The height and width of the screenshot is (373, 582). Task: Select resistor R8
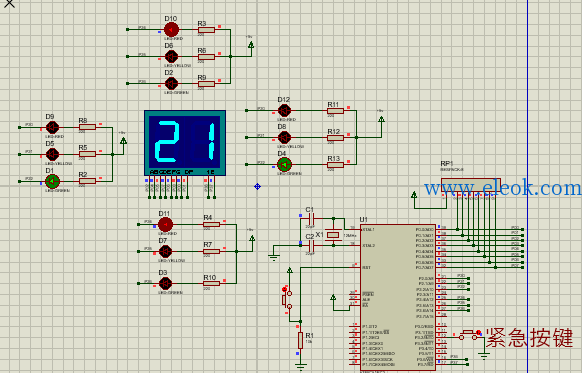click(87, 127)
